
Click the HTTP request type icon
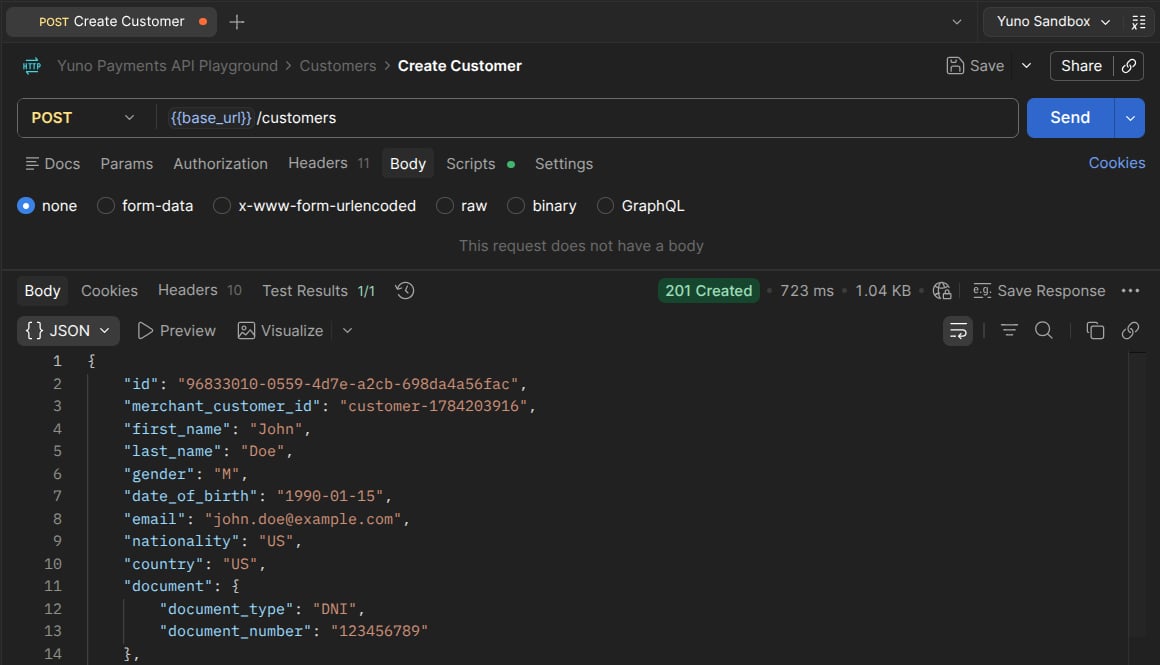click(32, 66)
